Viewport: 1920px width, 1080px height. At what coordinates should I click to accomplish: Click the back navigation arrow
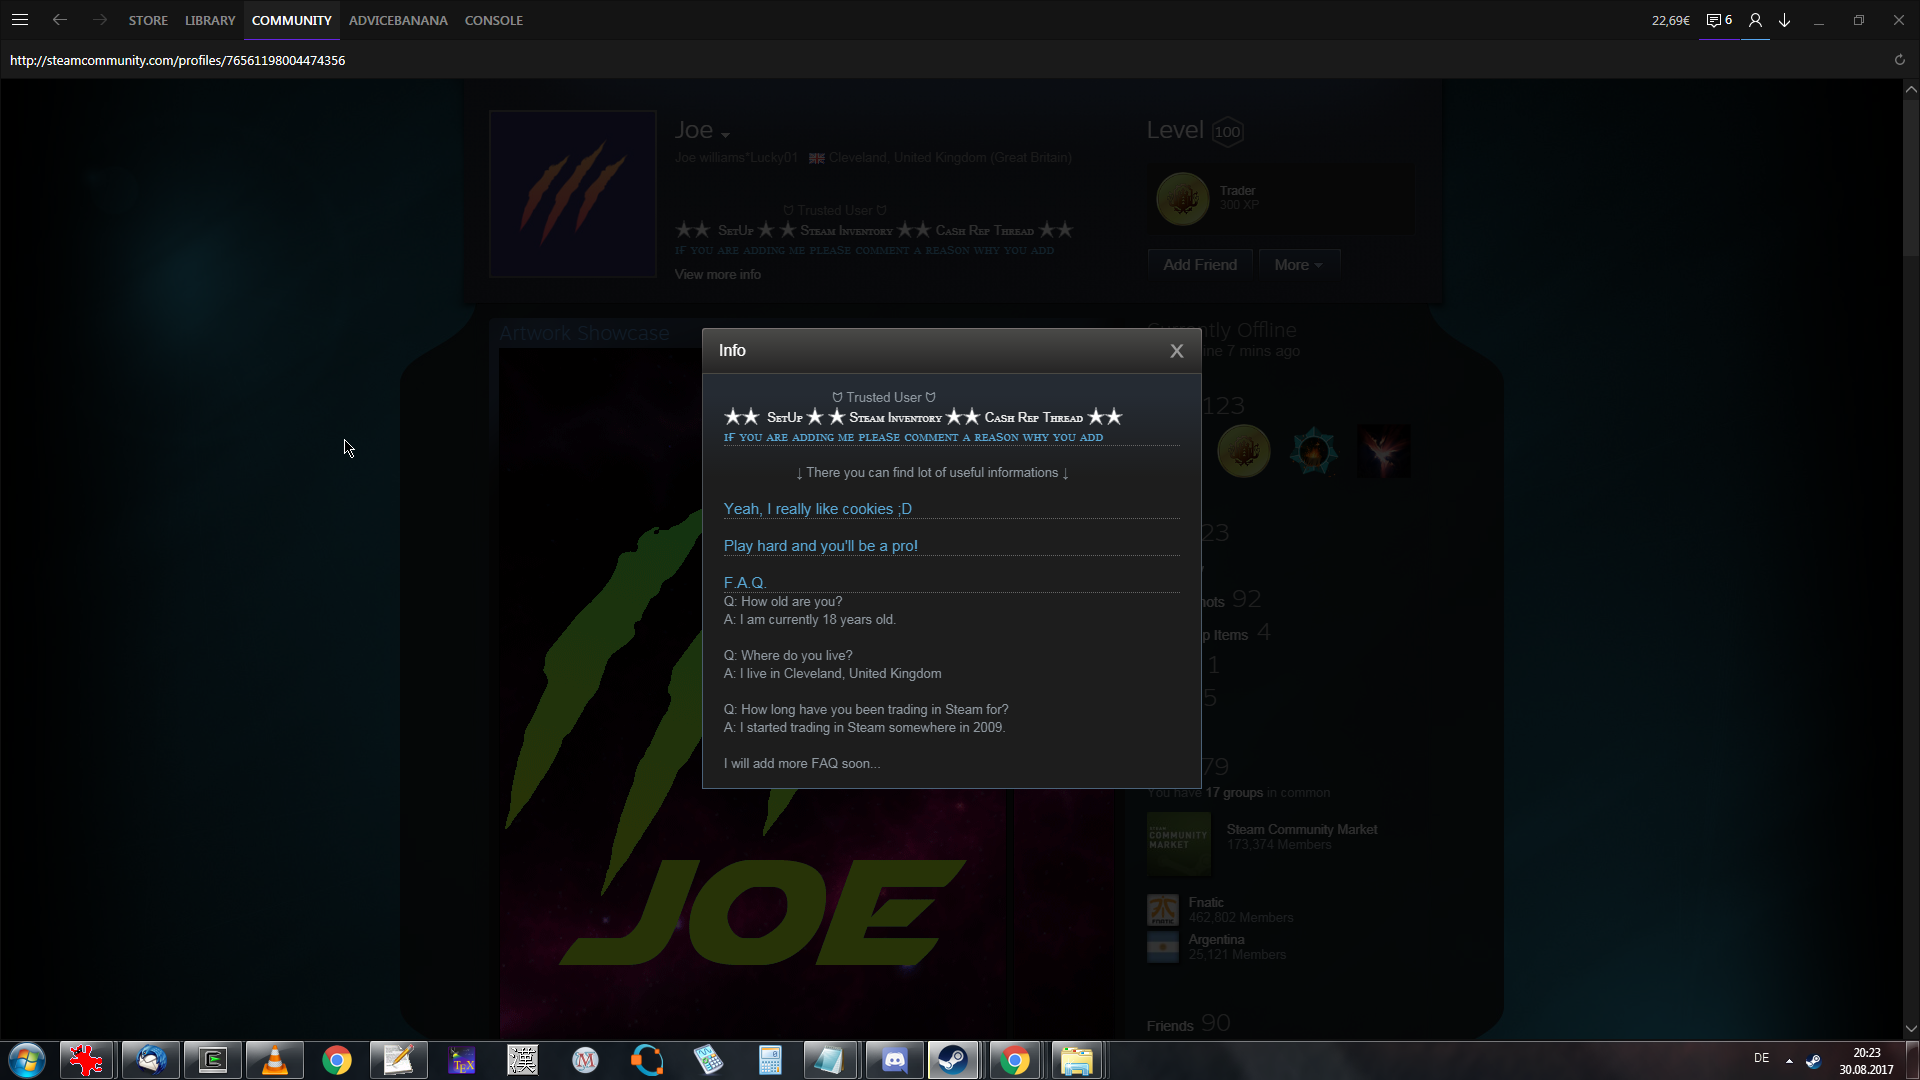pyautogui.click(x=60, y=20)
